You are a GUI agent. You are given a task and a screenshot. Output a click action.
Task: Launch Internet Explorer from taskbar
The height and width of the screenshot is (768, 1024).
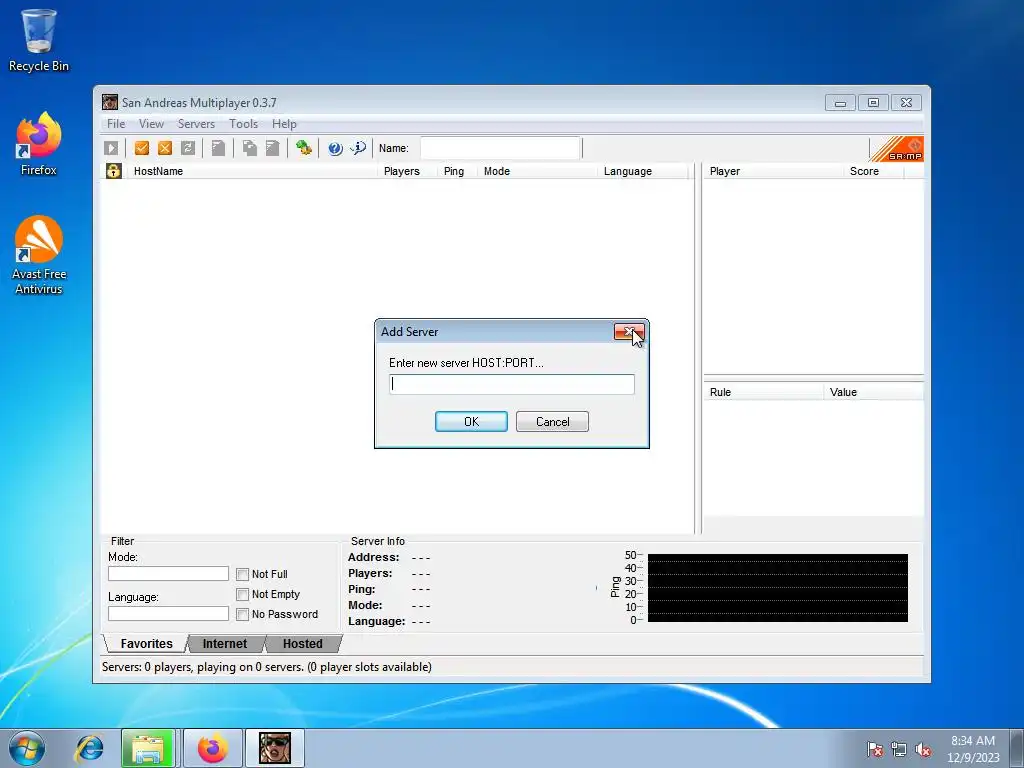pos(89,748)
